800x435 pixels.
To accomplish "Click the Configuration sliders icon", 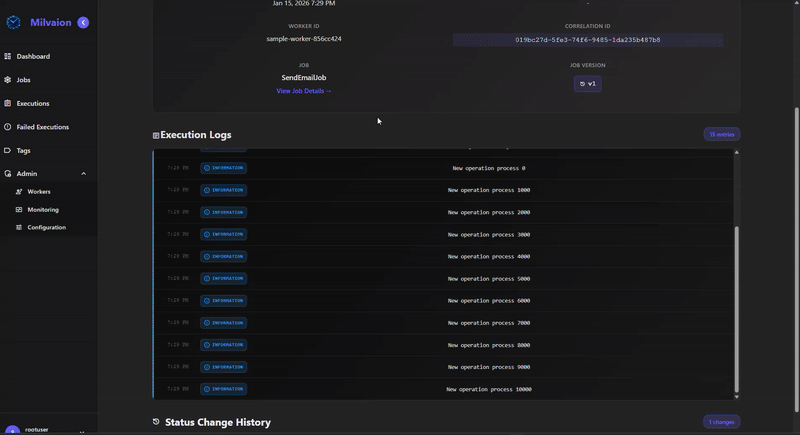I will [19, 227].
